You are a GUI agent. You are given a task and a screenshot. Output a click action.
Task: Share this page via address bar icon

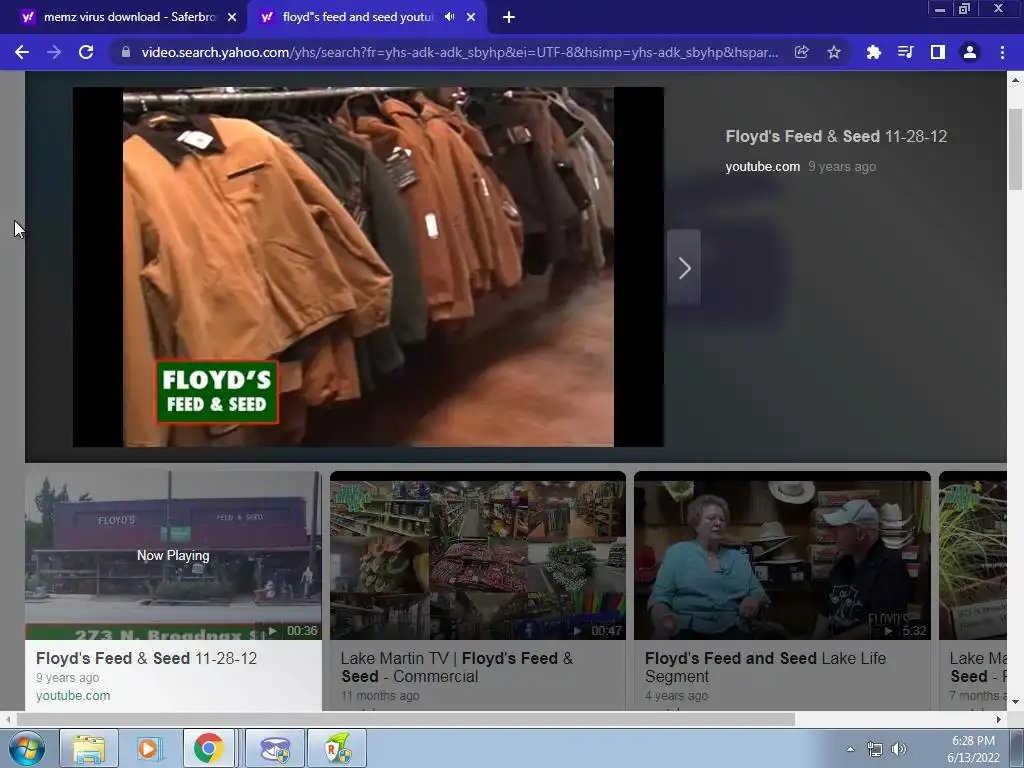click(x=801, y=52)
